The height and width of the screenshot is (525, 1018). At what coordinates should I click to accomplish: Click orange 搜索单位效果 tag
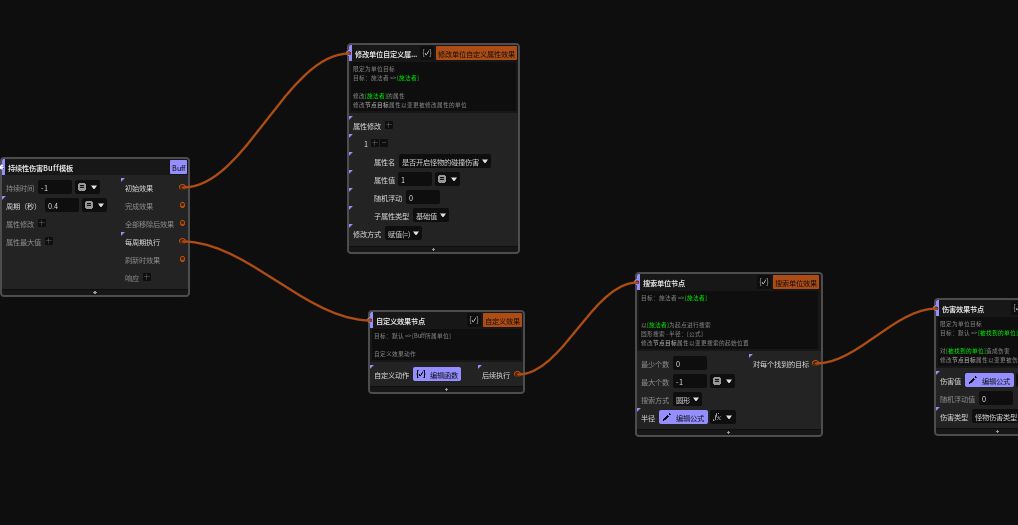[796, 283]
